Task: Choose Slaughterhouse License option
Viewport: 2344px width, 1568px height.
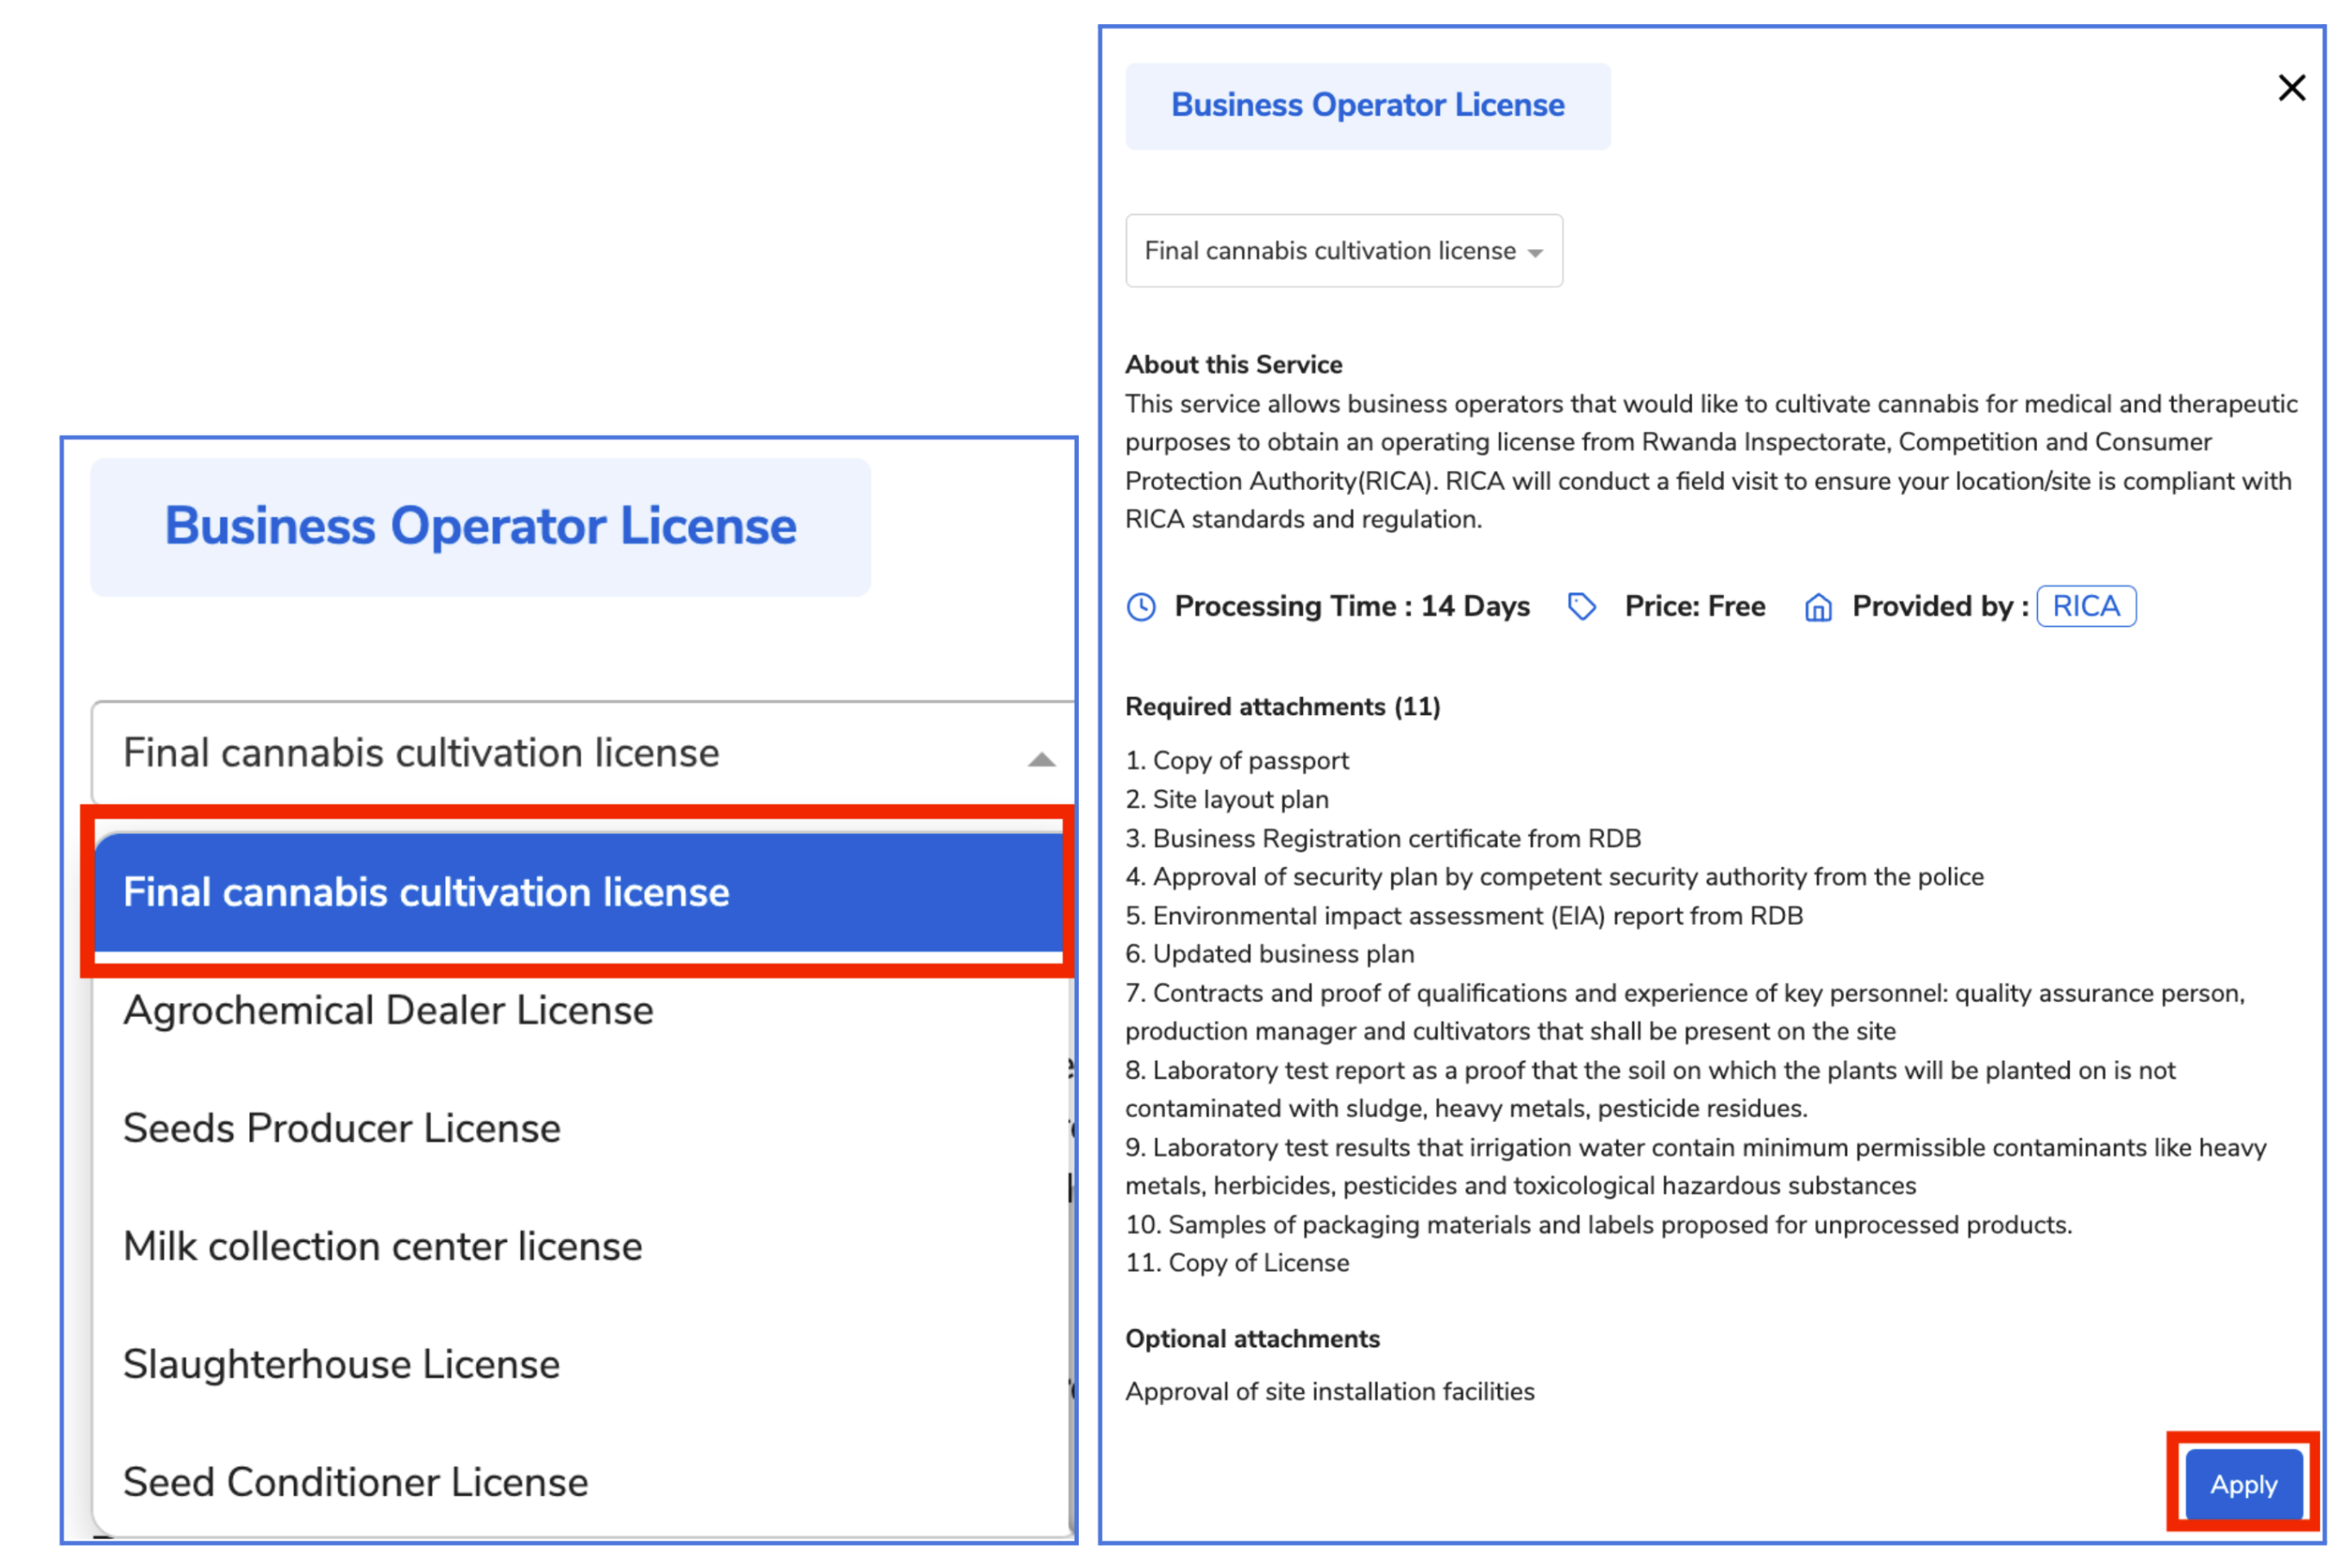Action: point(341,1364)
